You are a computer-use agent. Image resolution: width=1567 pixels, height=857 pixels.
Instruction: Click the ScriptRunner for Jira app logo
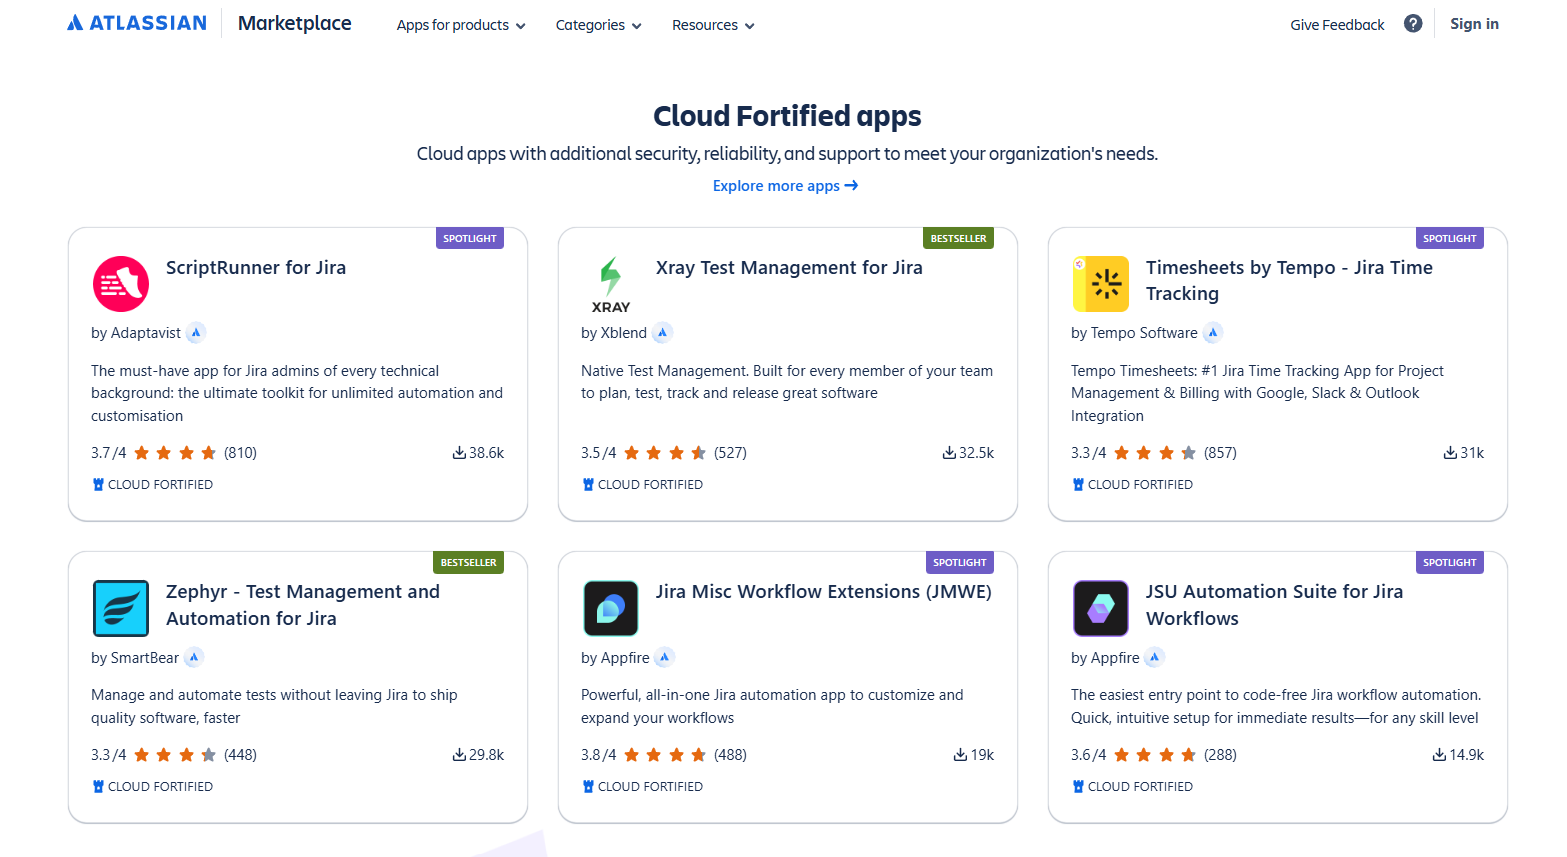pyautogui.click(x=121, y=284)
